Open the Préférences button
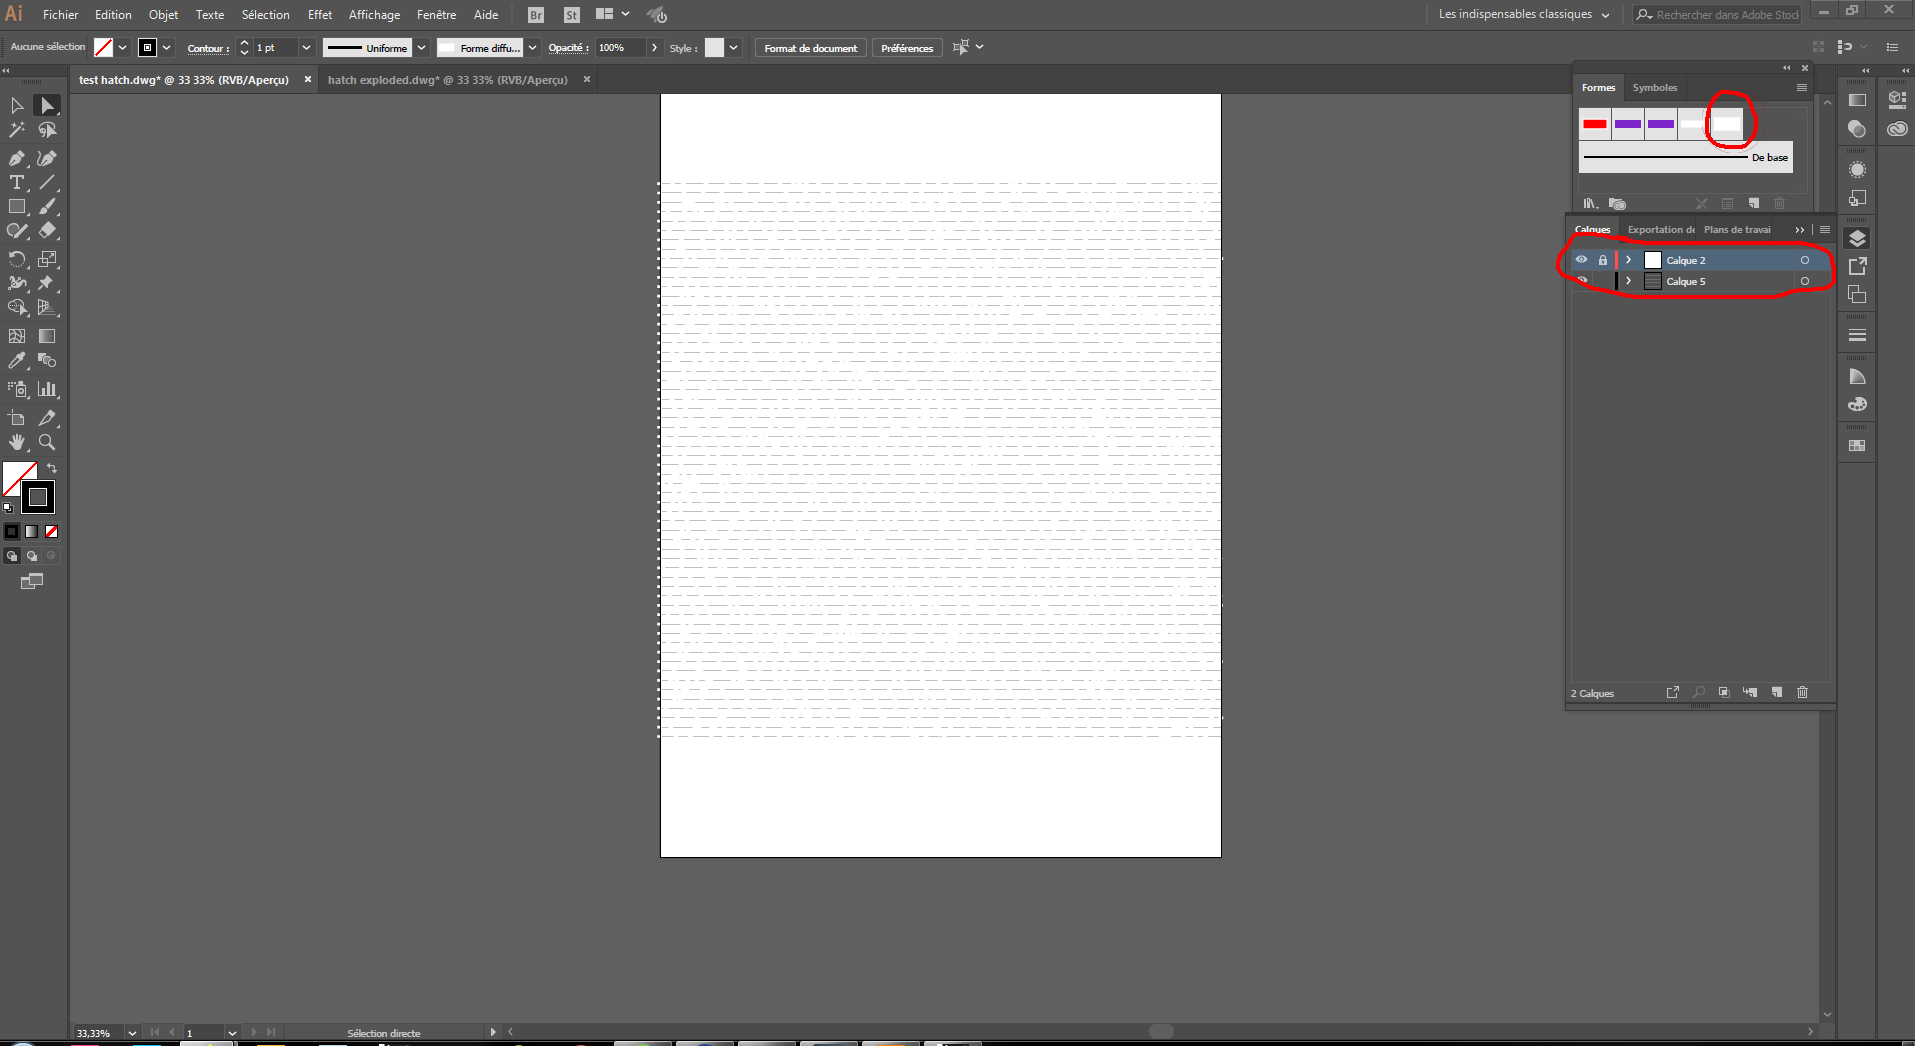The image size is (1915, 1046). (906, 47)
